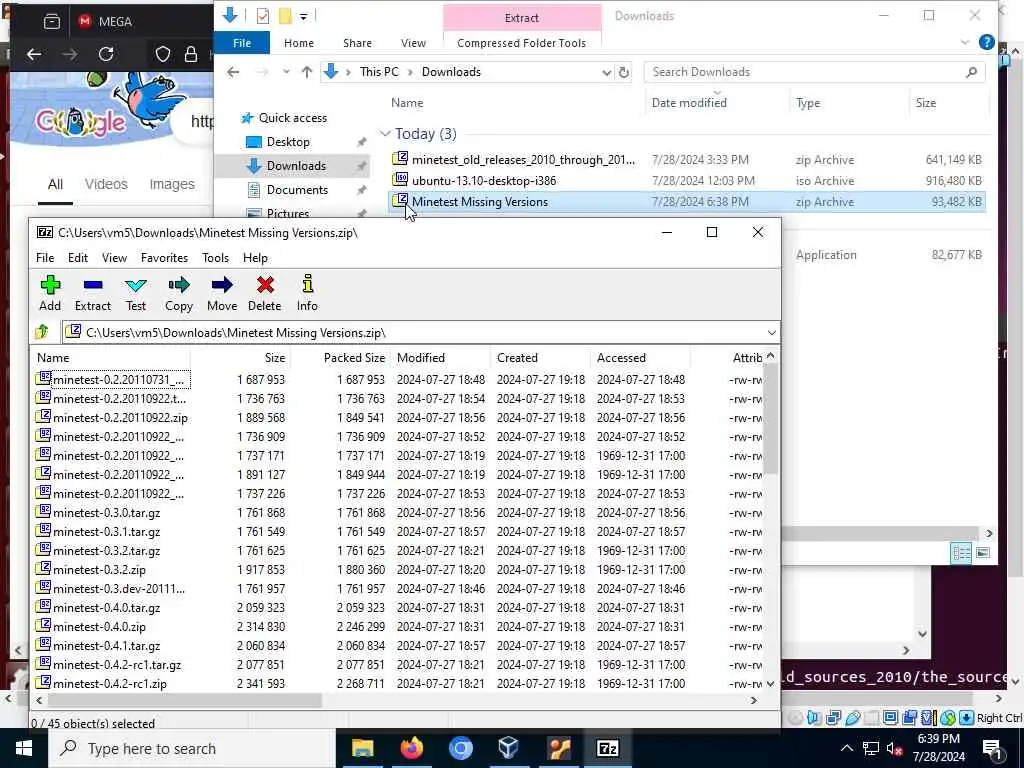Select Desktop in Explorer sidebar
Viewport: 1024px width, 768px height.
pyautogui.click(x=288, y=142)
